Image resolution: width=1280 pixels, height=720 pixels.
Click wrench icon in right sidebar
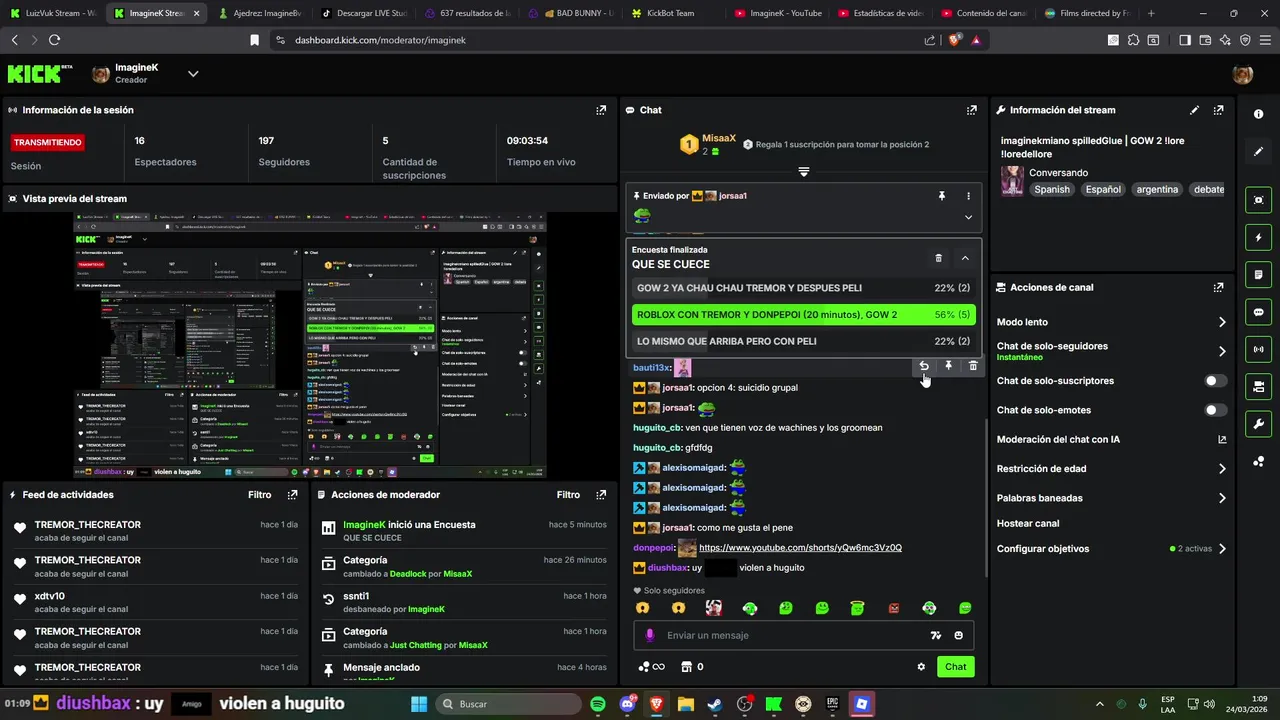coord(1258,423)
